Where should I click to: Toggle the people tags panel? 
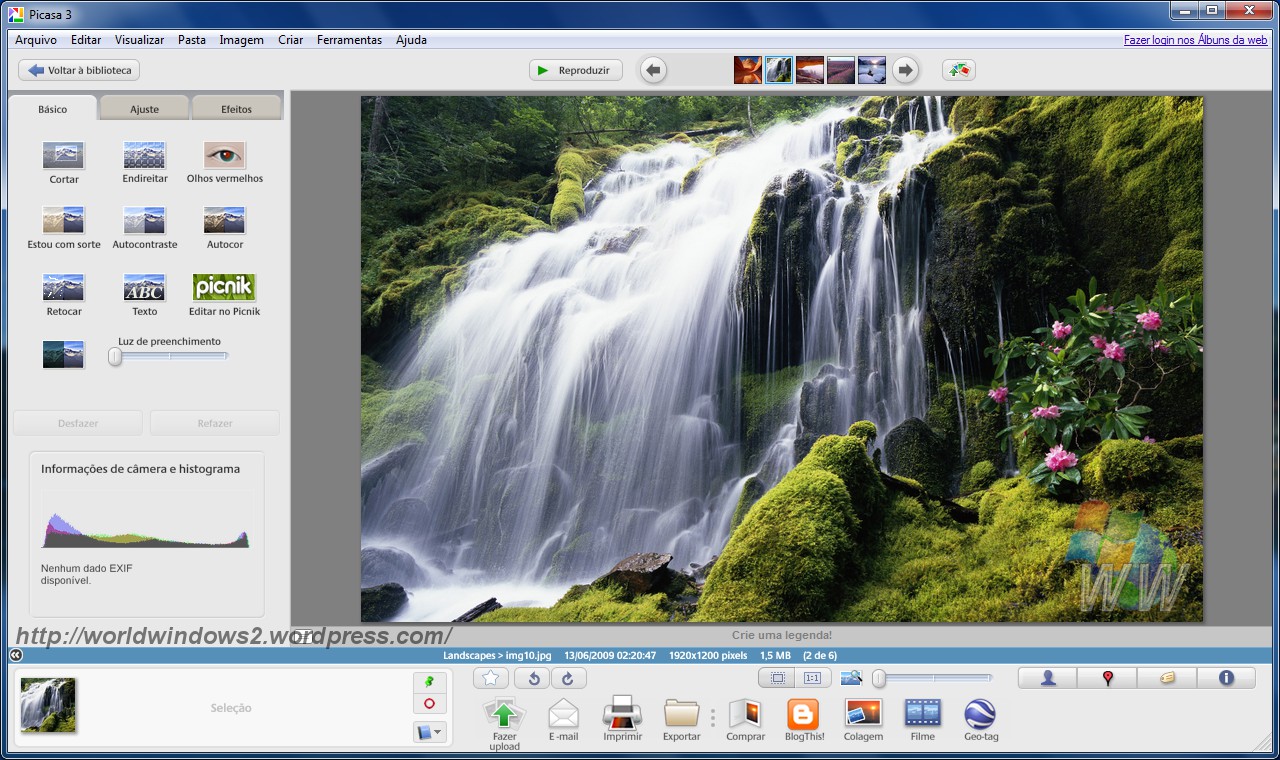point(1048,678)
